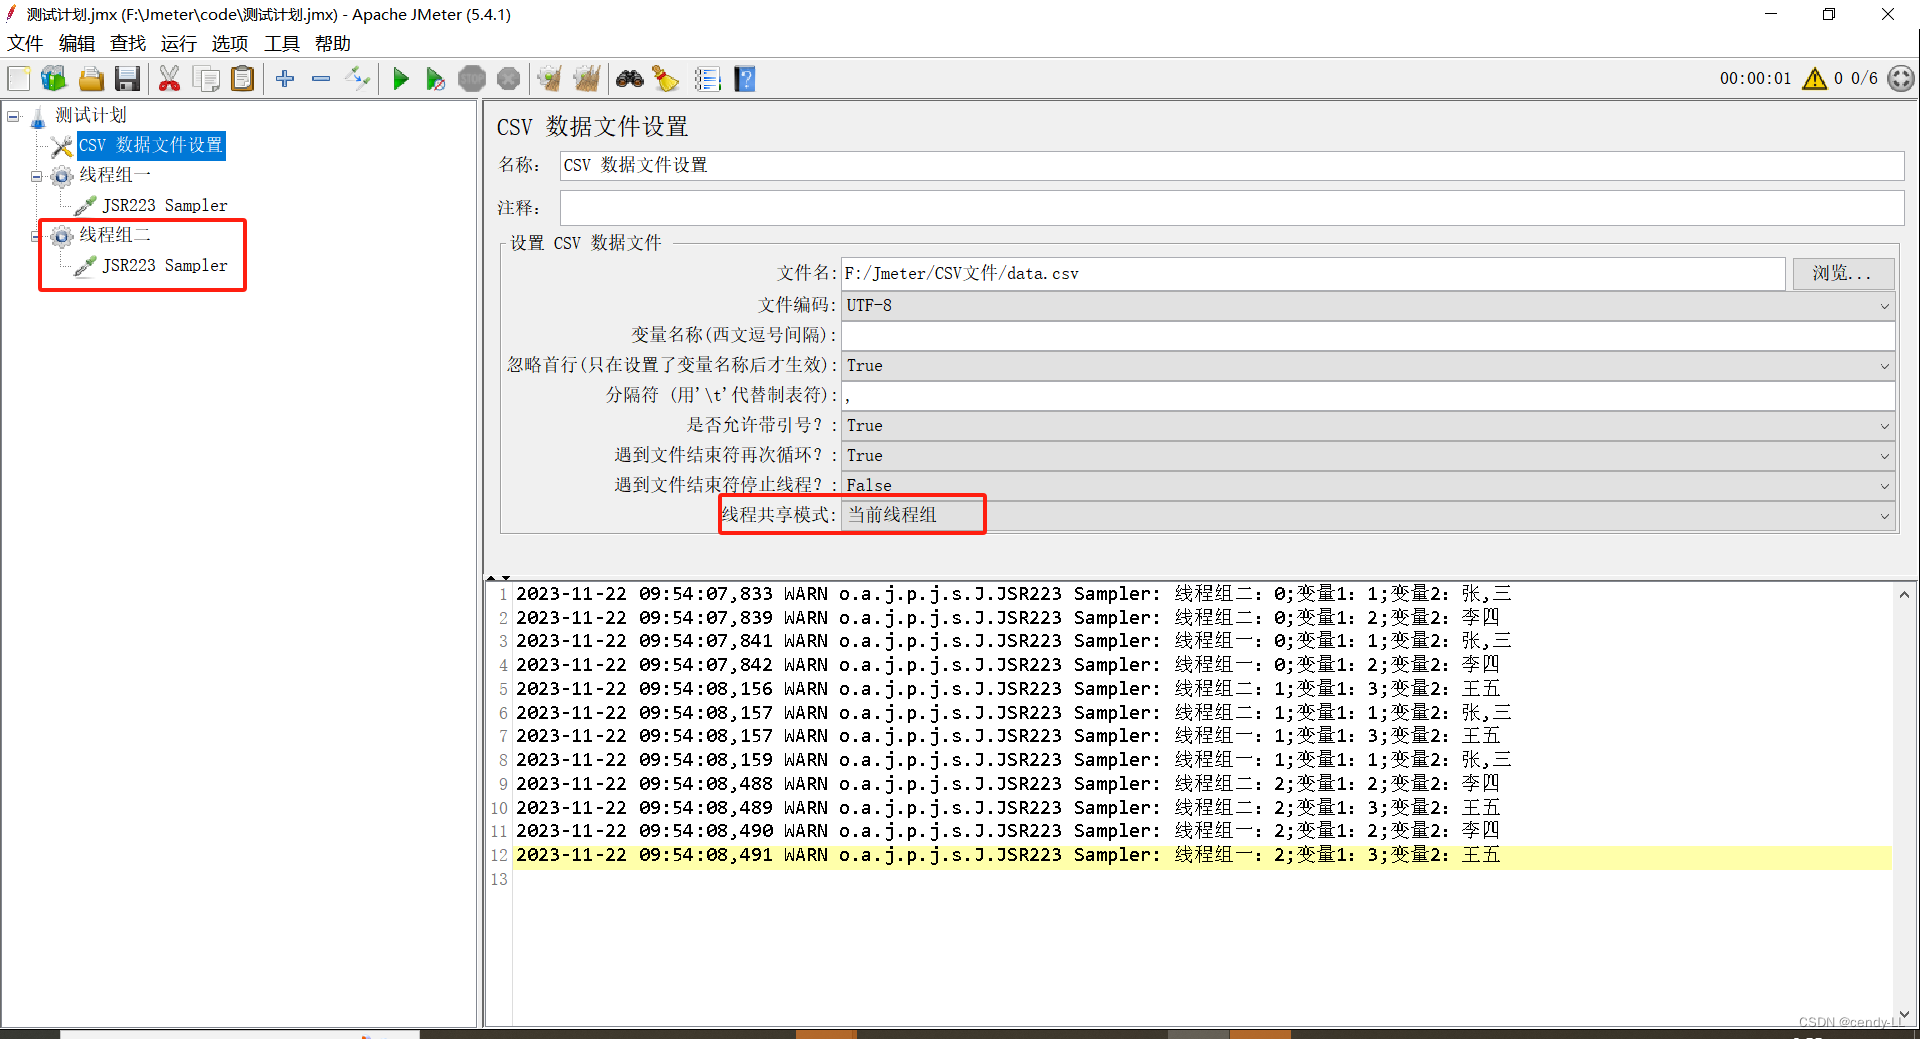Click the Templates toolbar icon
1920x1039 pixels.
pos(53,78)
